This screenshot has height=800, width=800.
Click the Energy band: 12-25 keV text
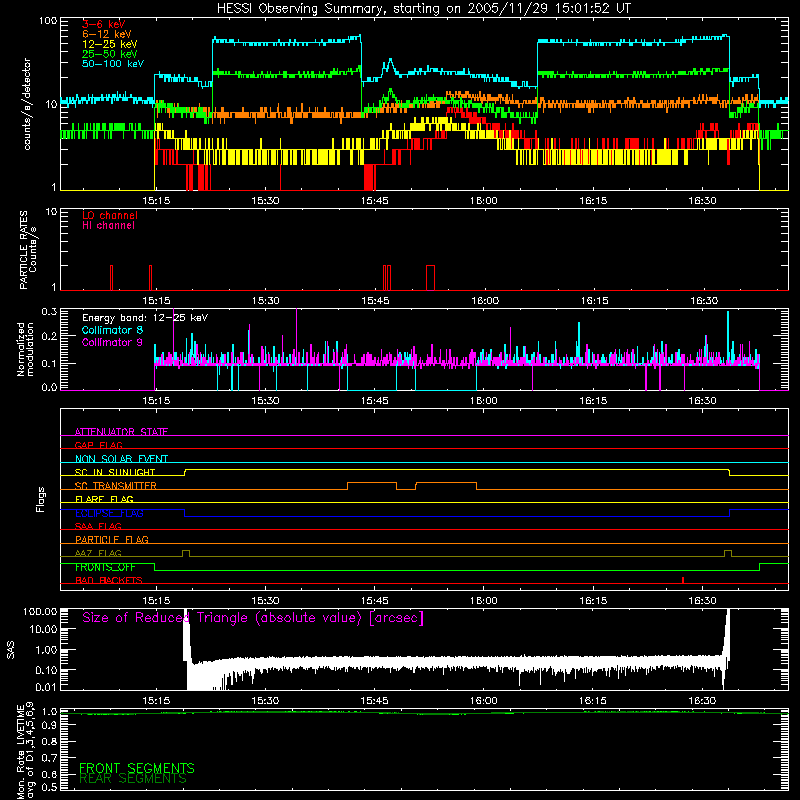(145, 318)
